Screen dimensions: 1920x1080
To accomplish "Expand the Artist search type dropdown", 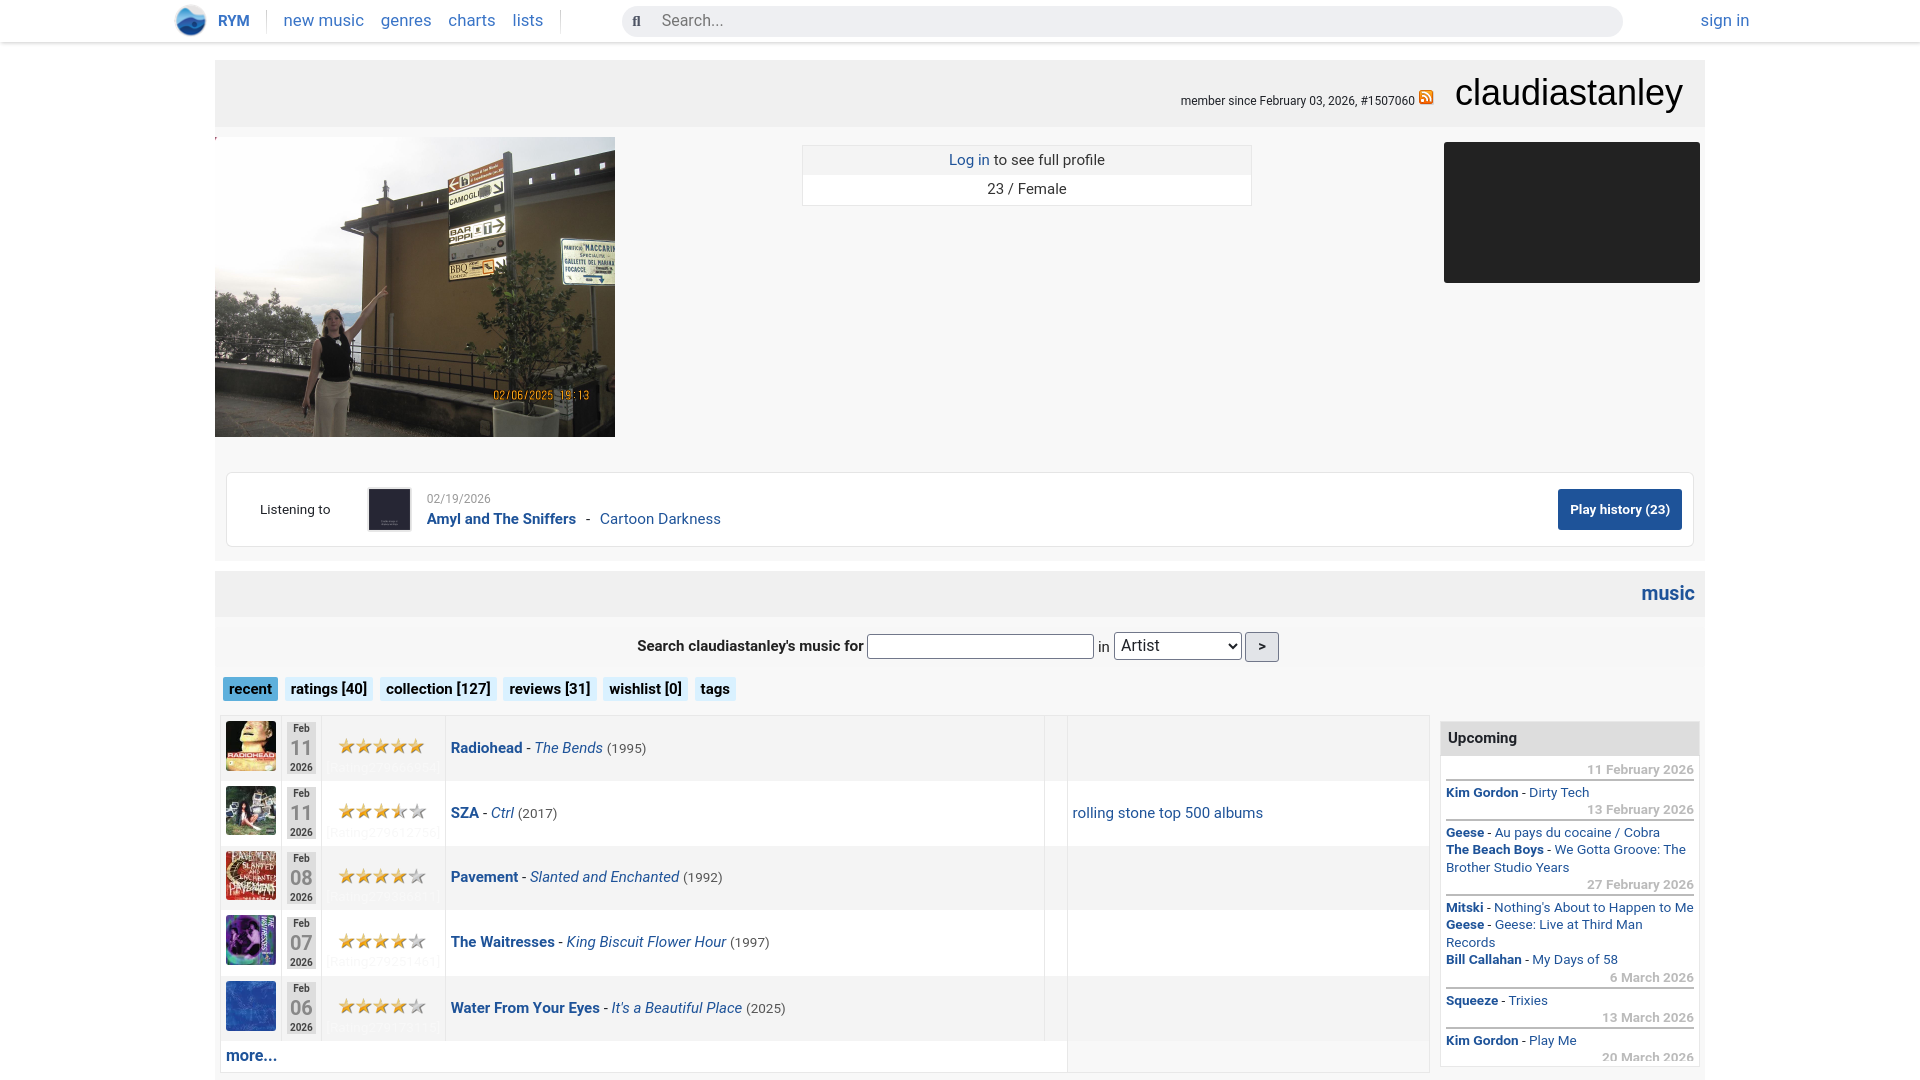I will click(1177, 646).
